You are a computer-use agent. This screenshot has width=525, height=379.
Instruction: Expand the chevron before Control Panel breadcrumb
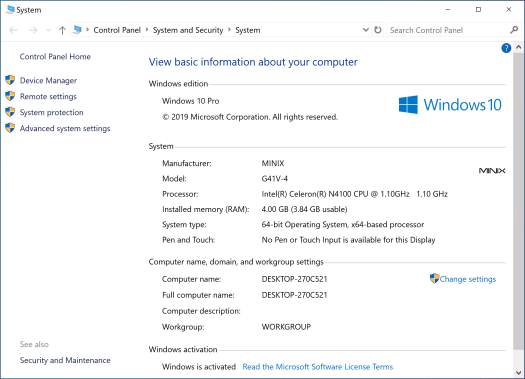[x=87, y=30]
